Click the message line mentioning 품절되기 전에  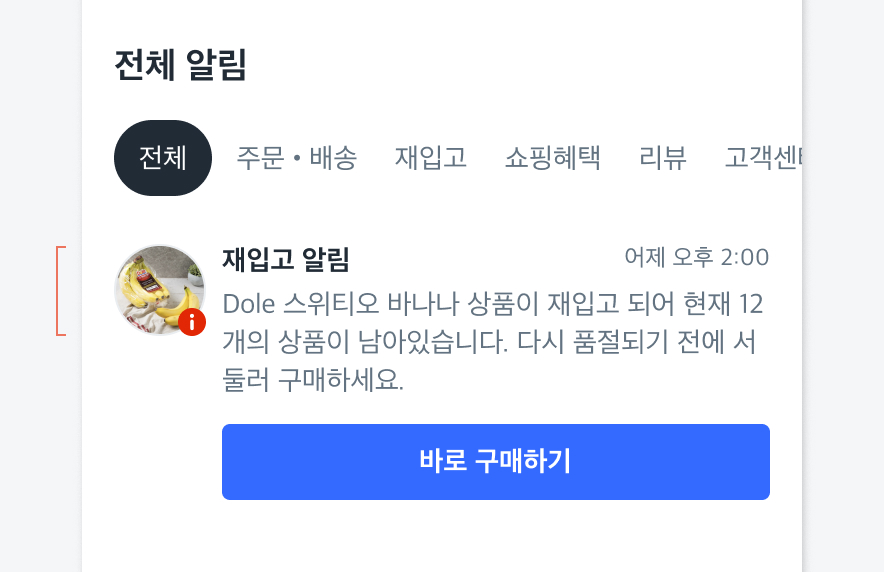tap(488, 342)
